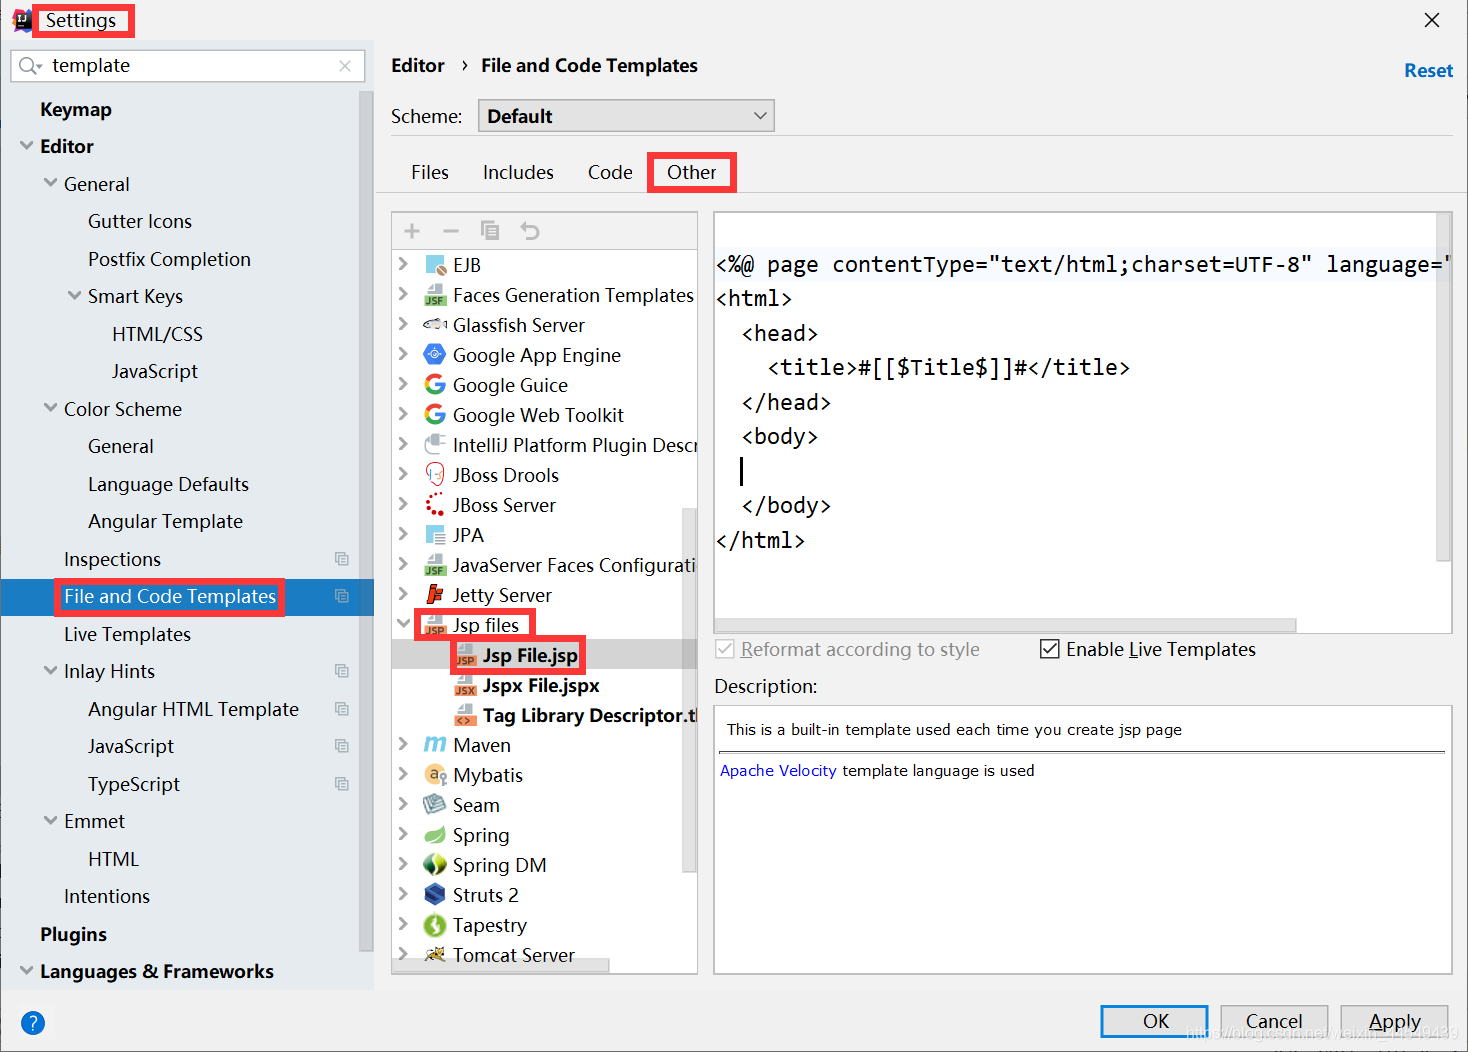Clear the search field with the X icon
Viewport: 1468px width, 1052px height.
click(x=345, y=66)
